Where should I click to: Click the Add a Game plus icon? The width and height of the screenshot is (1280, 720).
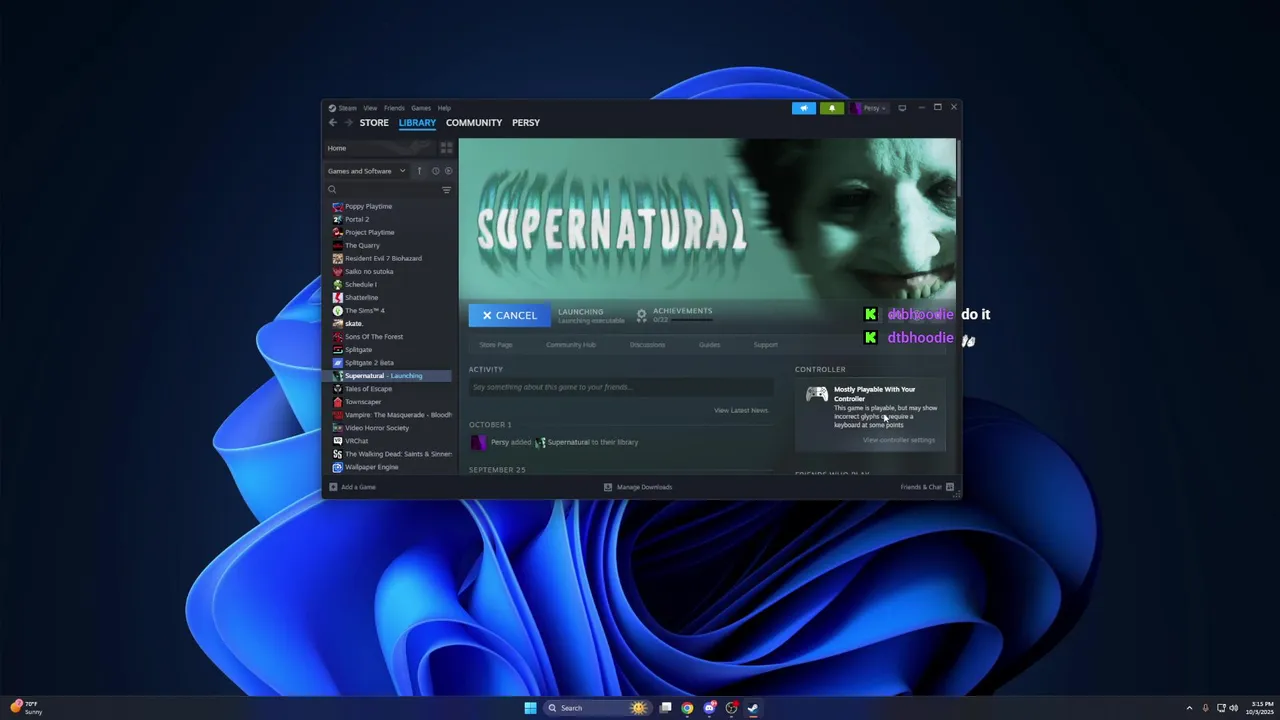333,487
